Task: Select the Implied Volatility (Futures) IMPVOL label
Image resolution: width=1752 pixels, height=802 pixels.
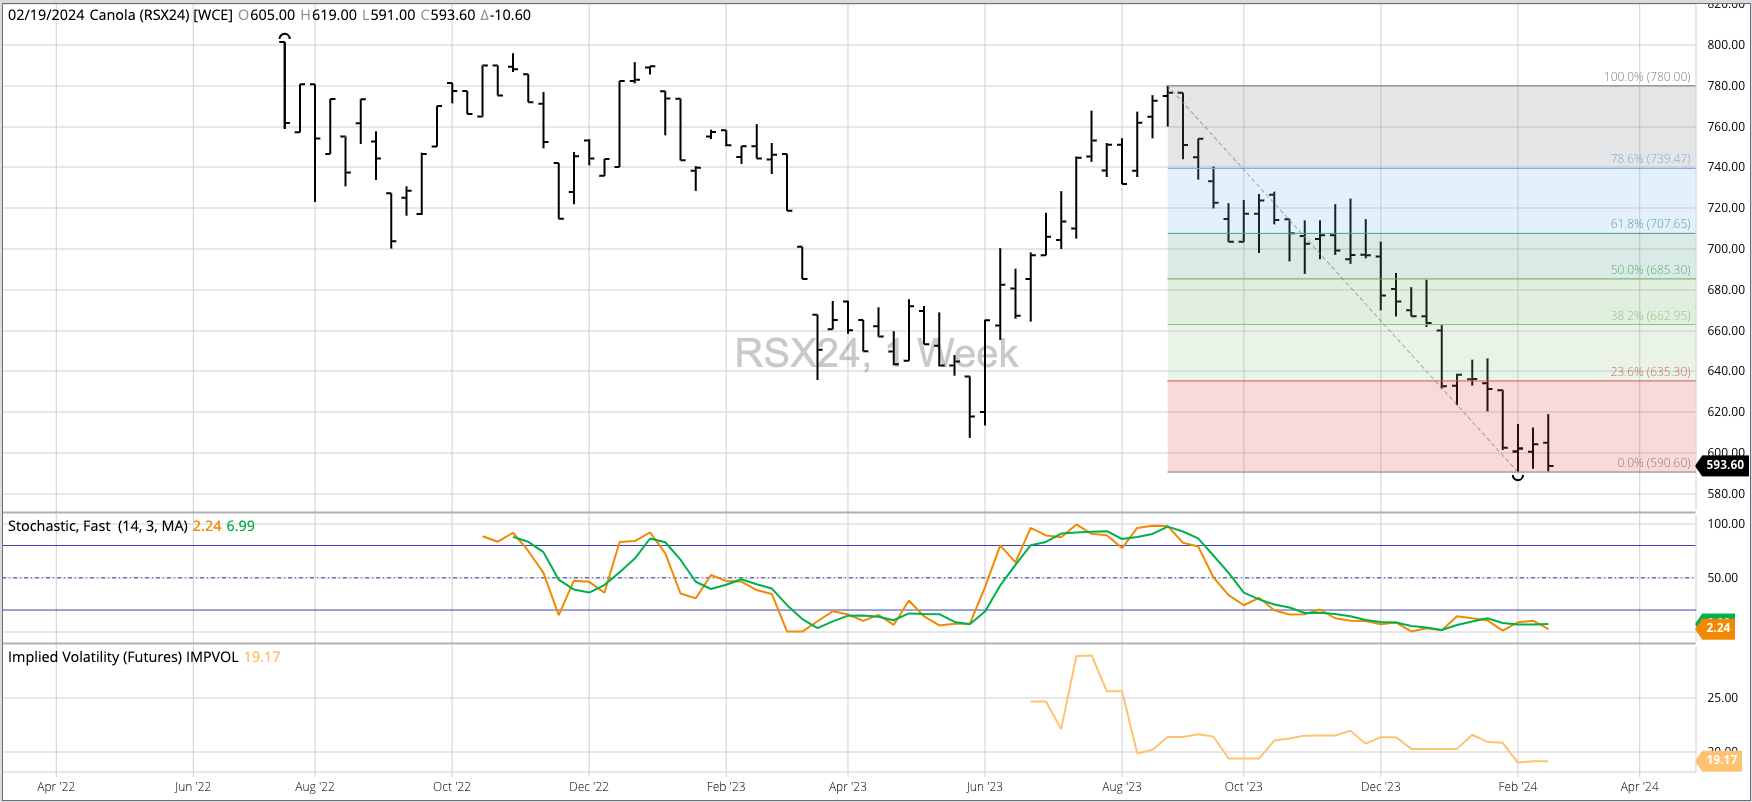Action: coord(123,657)
